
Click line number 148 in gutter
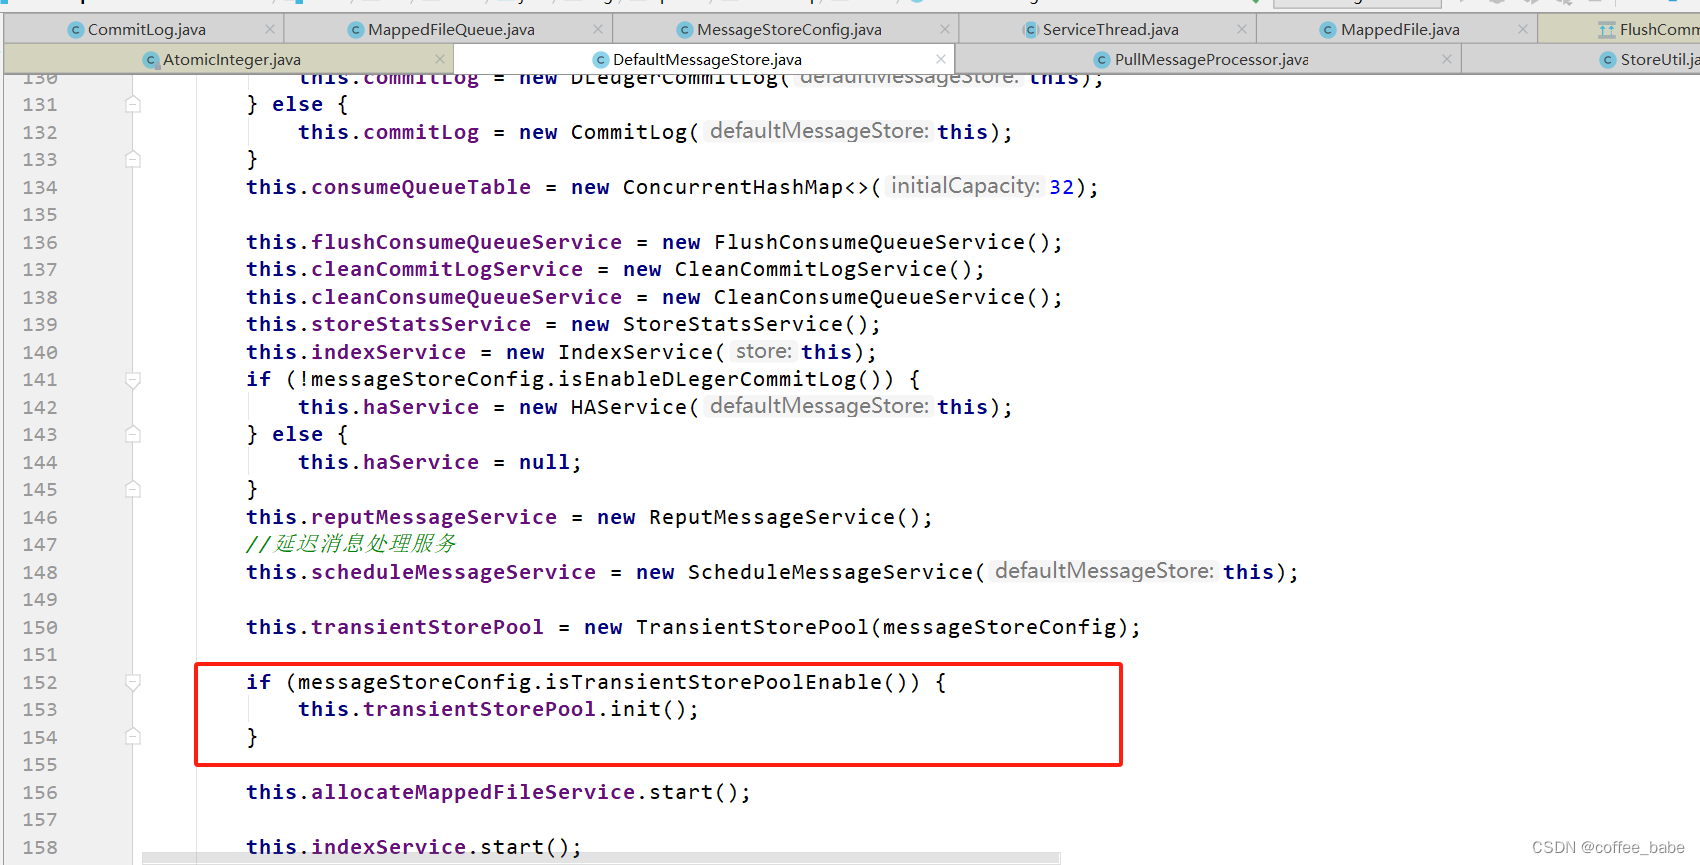pos(40,572)
